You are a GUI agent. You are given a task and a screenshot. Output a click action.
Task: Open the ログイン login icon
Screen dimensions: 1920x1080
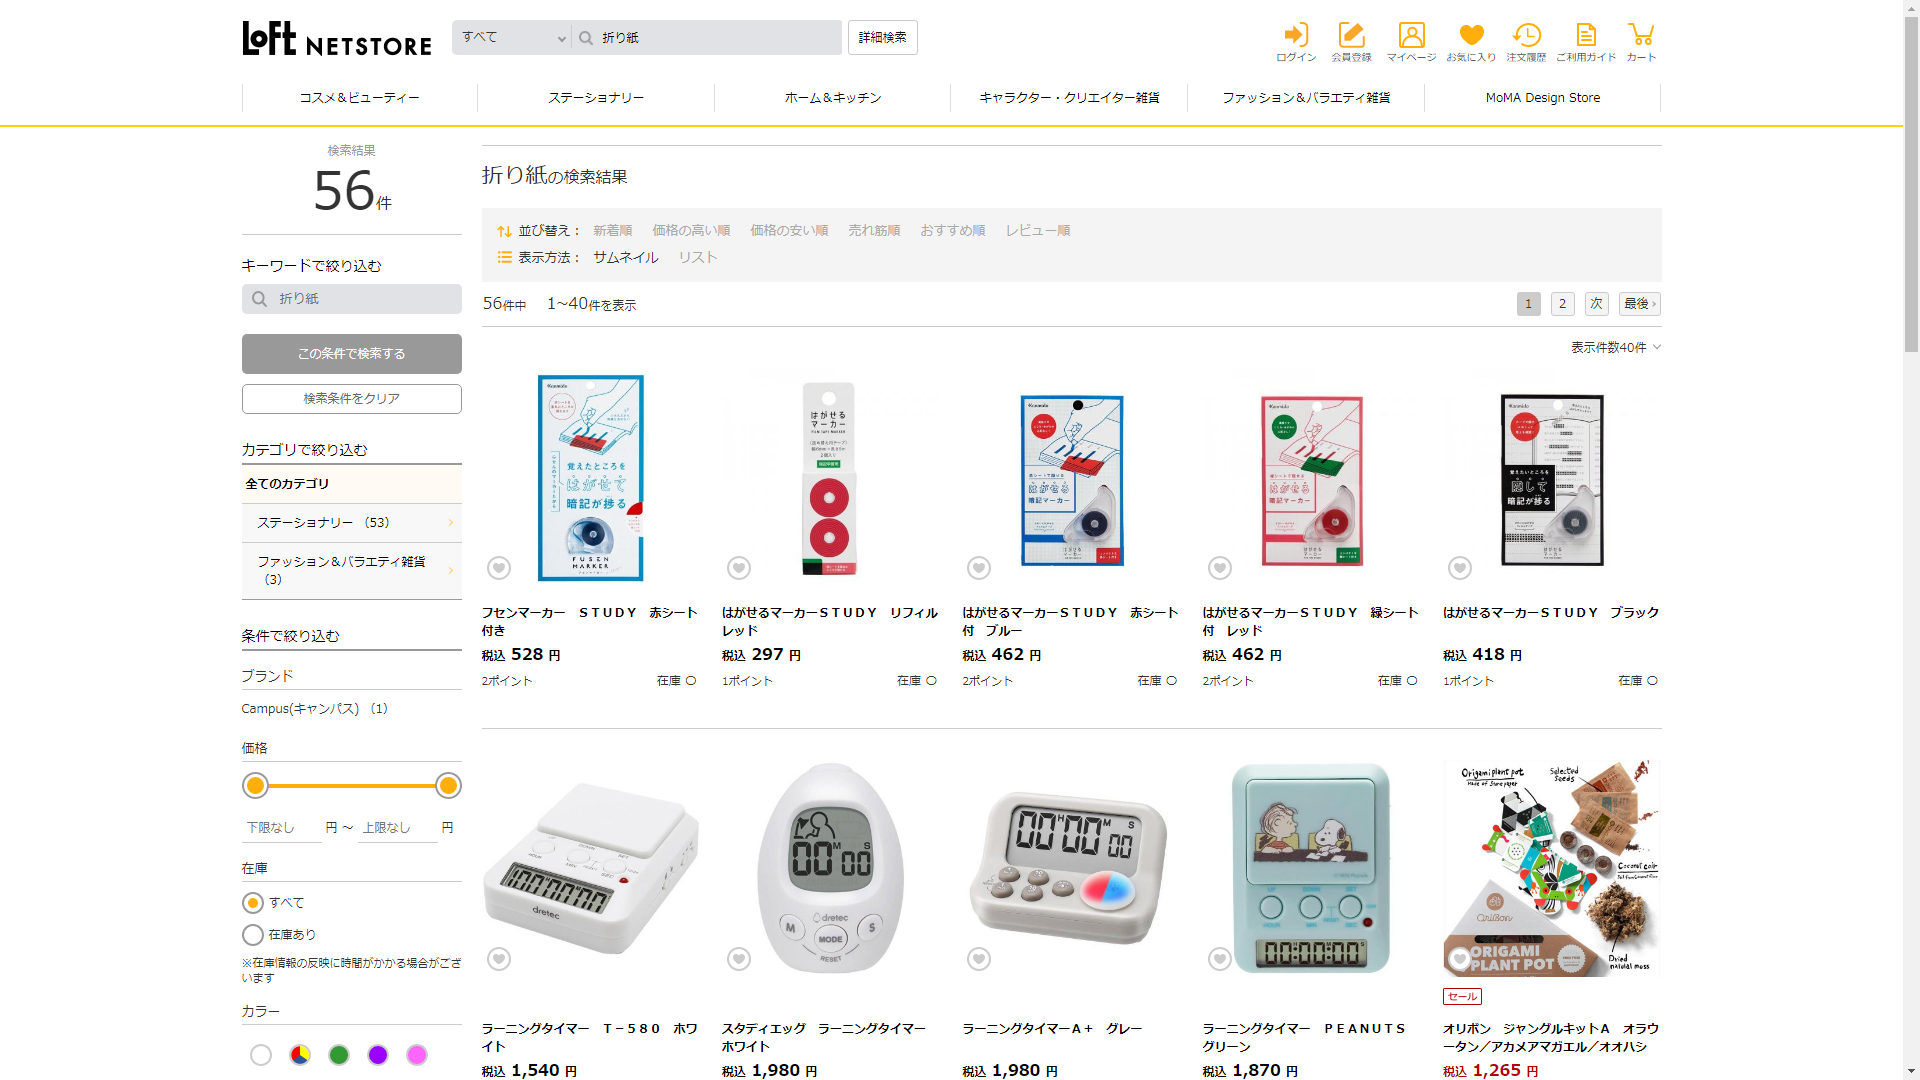tap(1296, 42)
